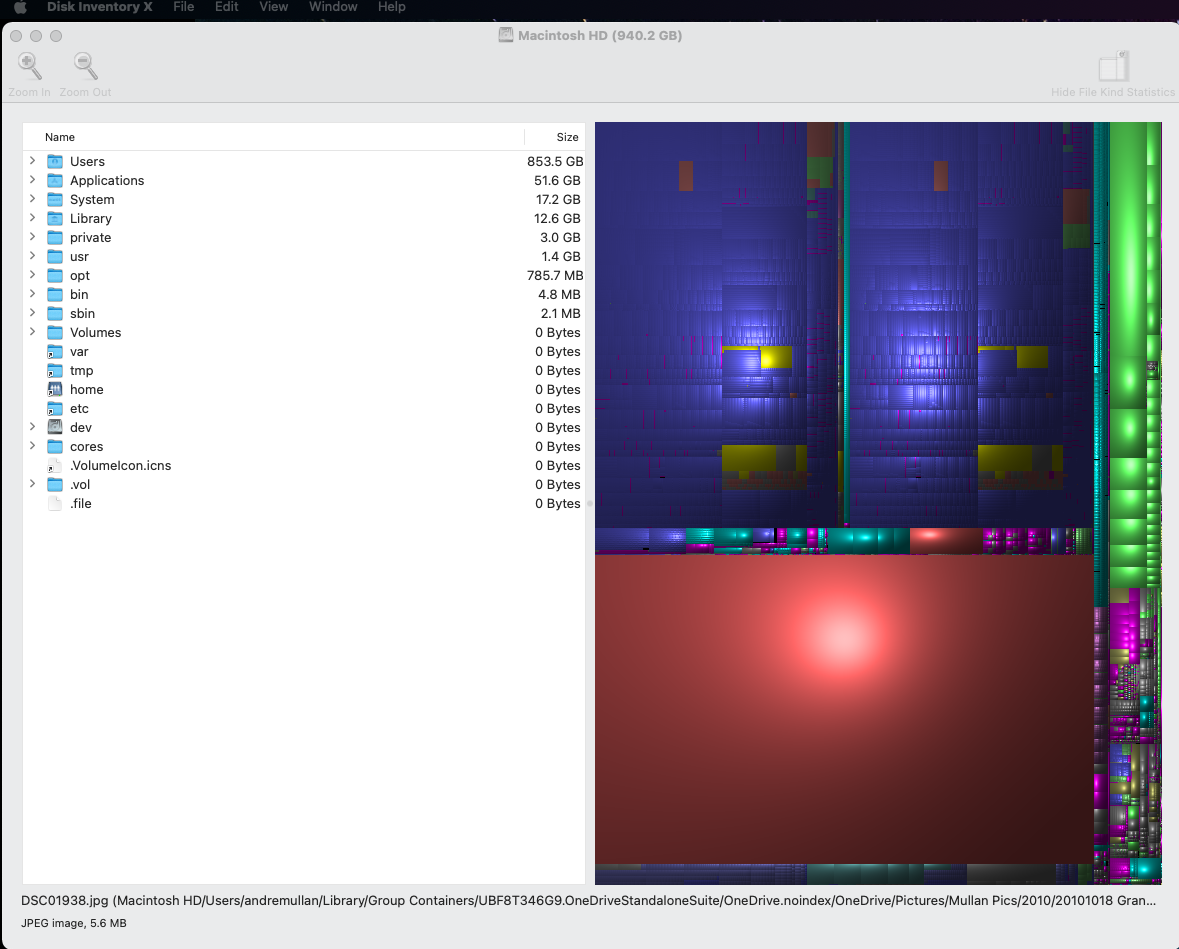Select the opt row in the list
Viewport: 1179px width, 949px height.
(300, 276)
